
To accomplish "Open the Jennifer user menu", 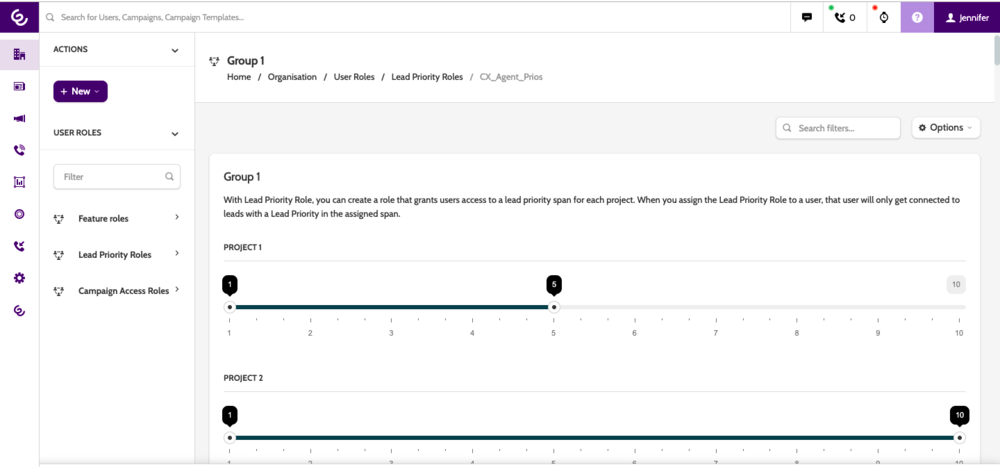I will pyautogui.click(x=967, y=17).
